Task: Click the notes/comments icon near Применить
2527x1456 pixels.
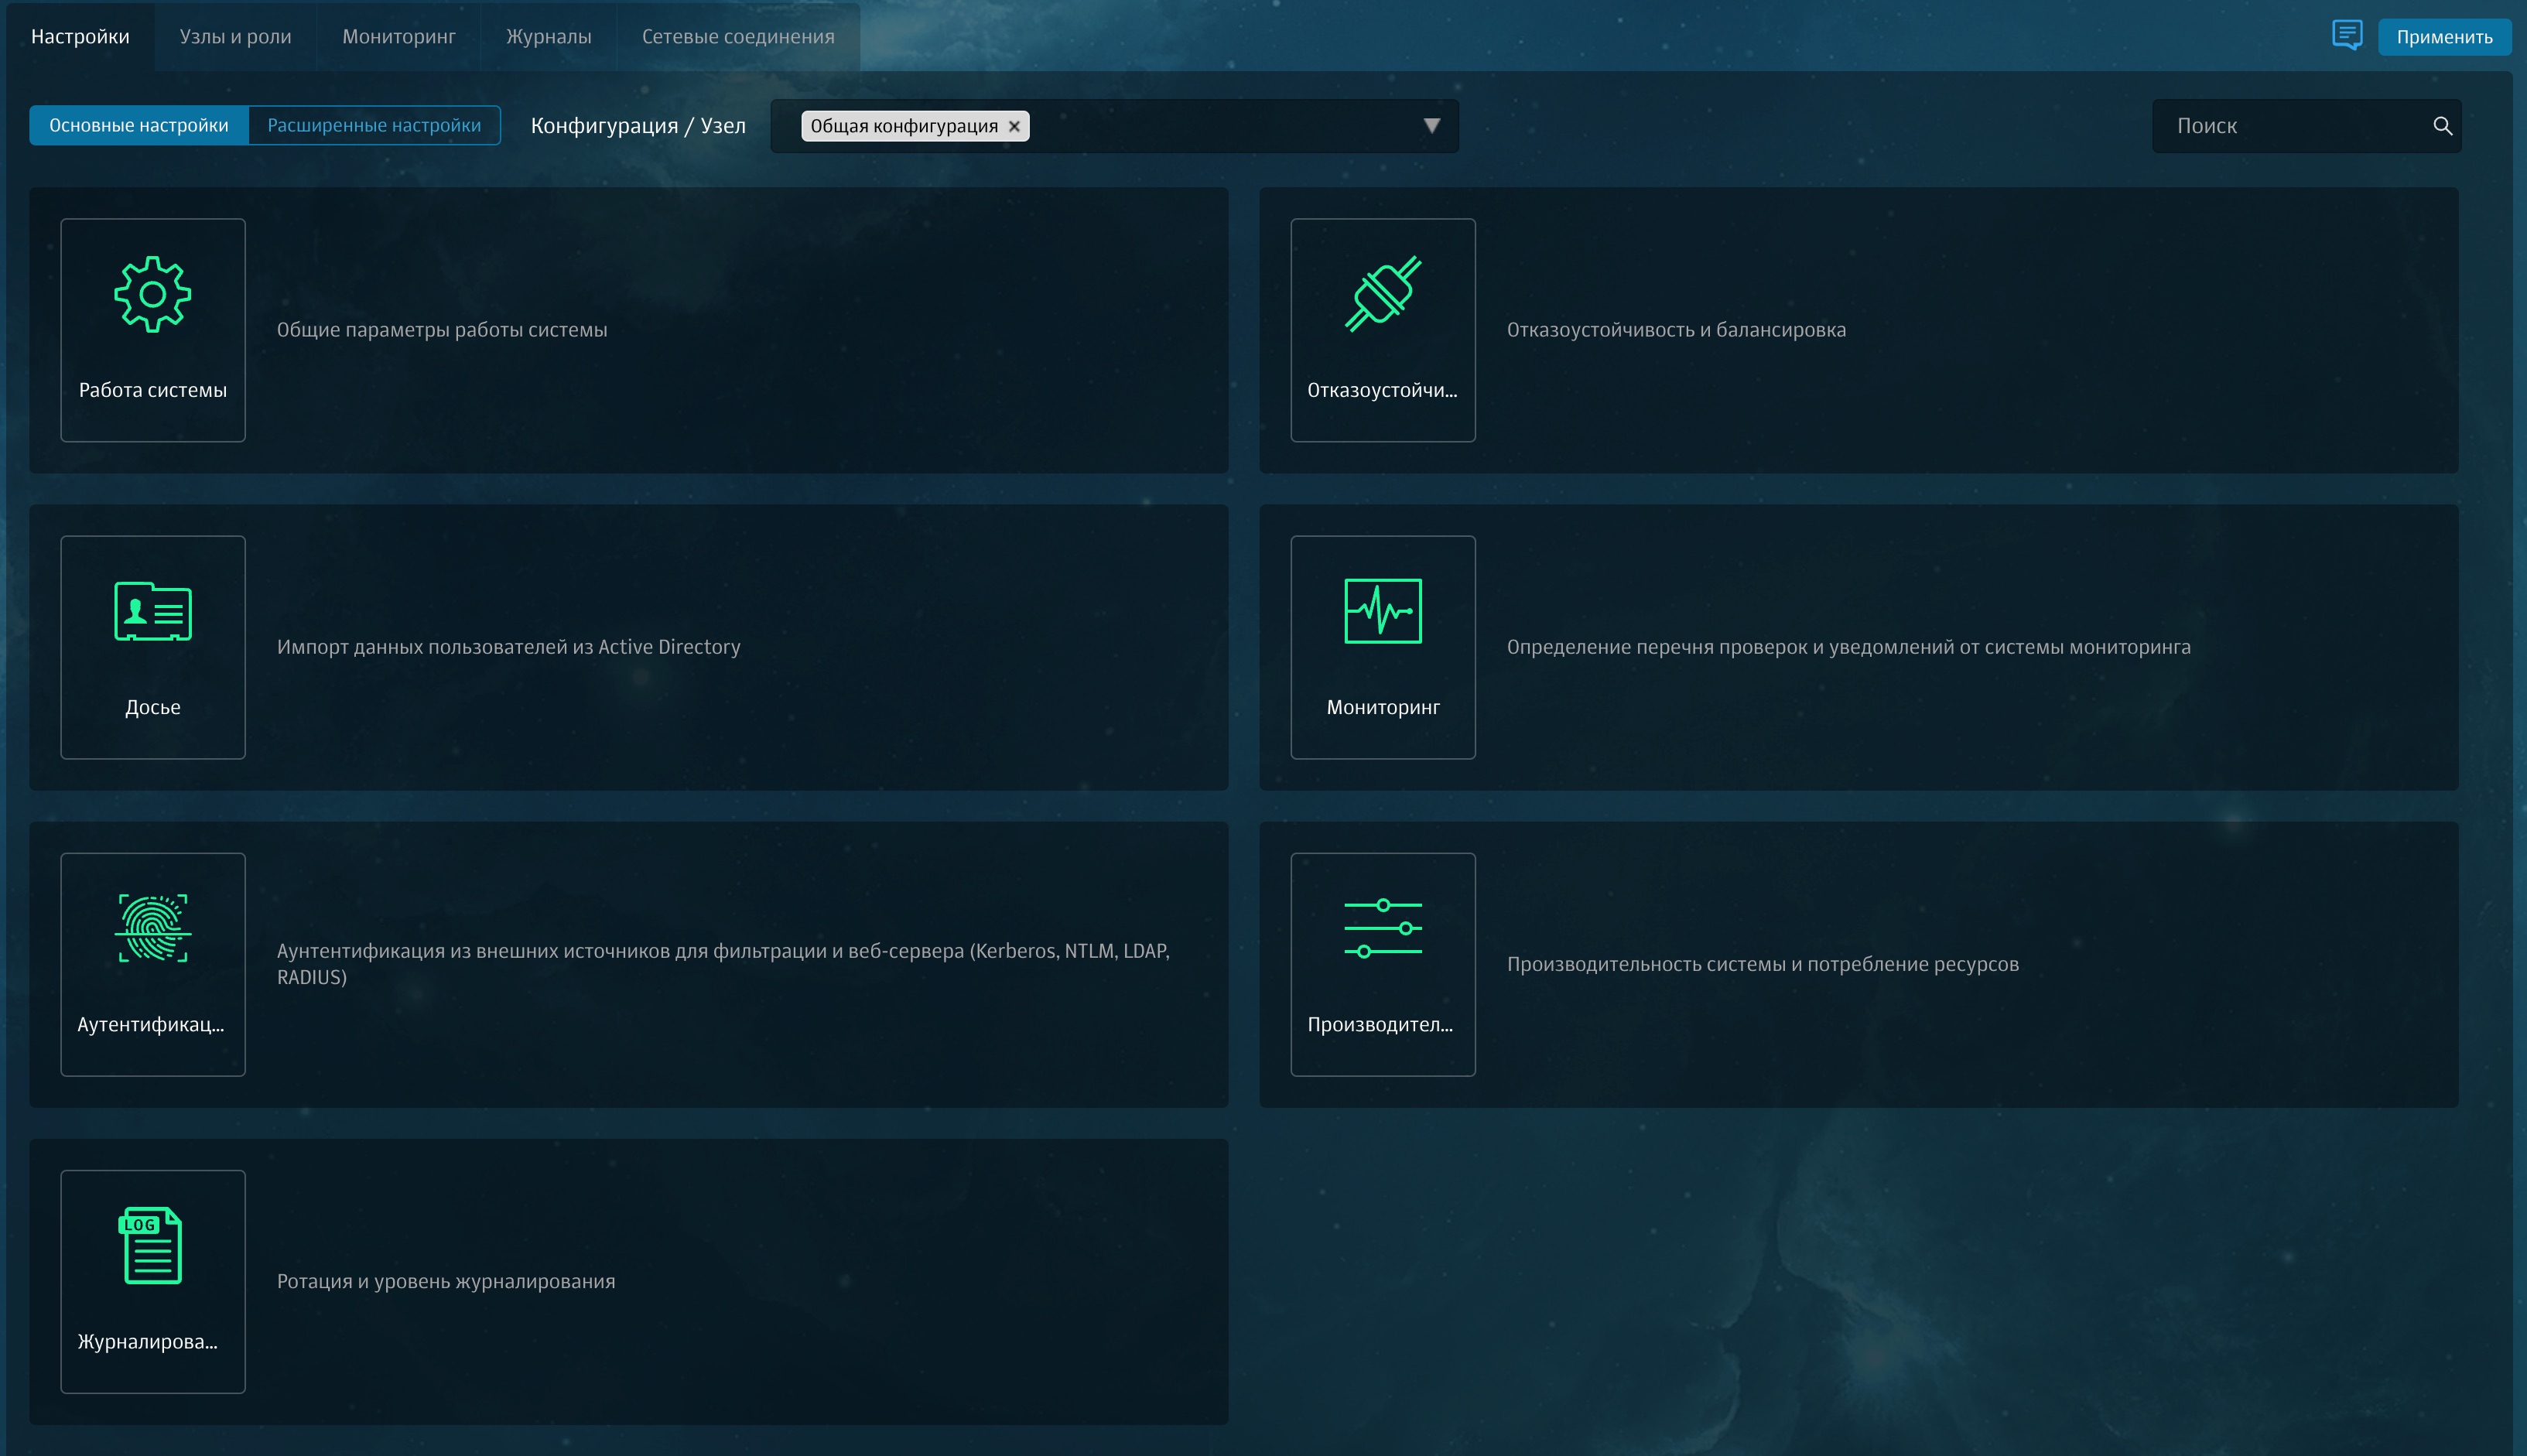Action: click(2346, 35)
